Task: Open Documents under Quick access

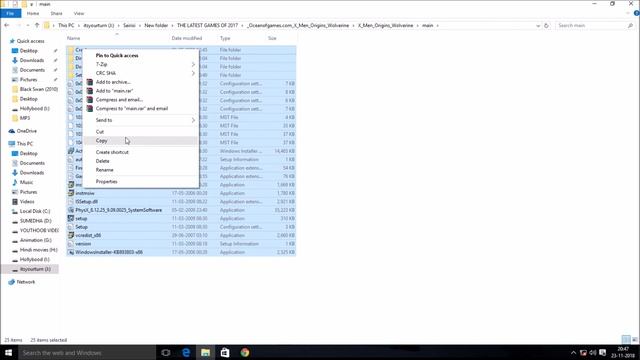Action: (x=32, y=70)
